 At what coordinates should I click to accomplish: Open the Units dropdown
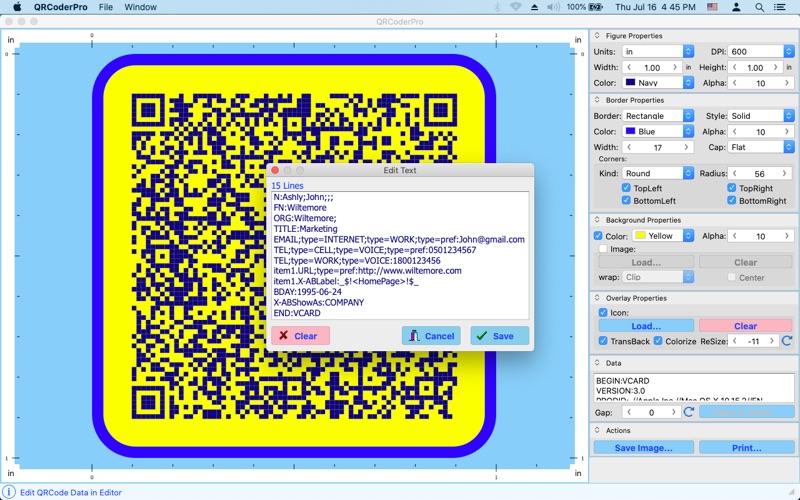point(658,52)
